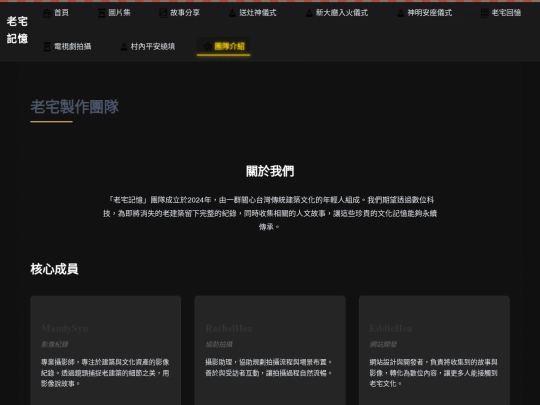Click MandySyu's description starting 專業攝影師
The image size is (540, 405).
click(x=105, y=373)
